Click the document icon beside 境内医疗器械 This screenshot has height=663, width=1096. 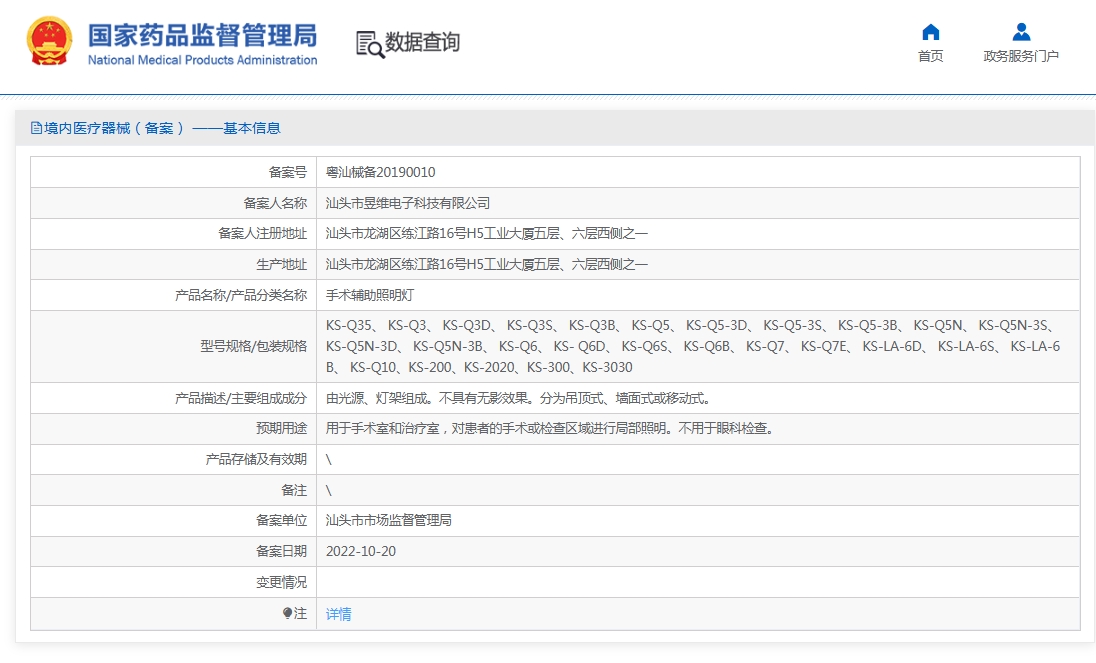click(36, 128)
